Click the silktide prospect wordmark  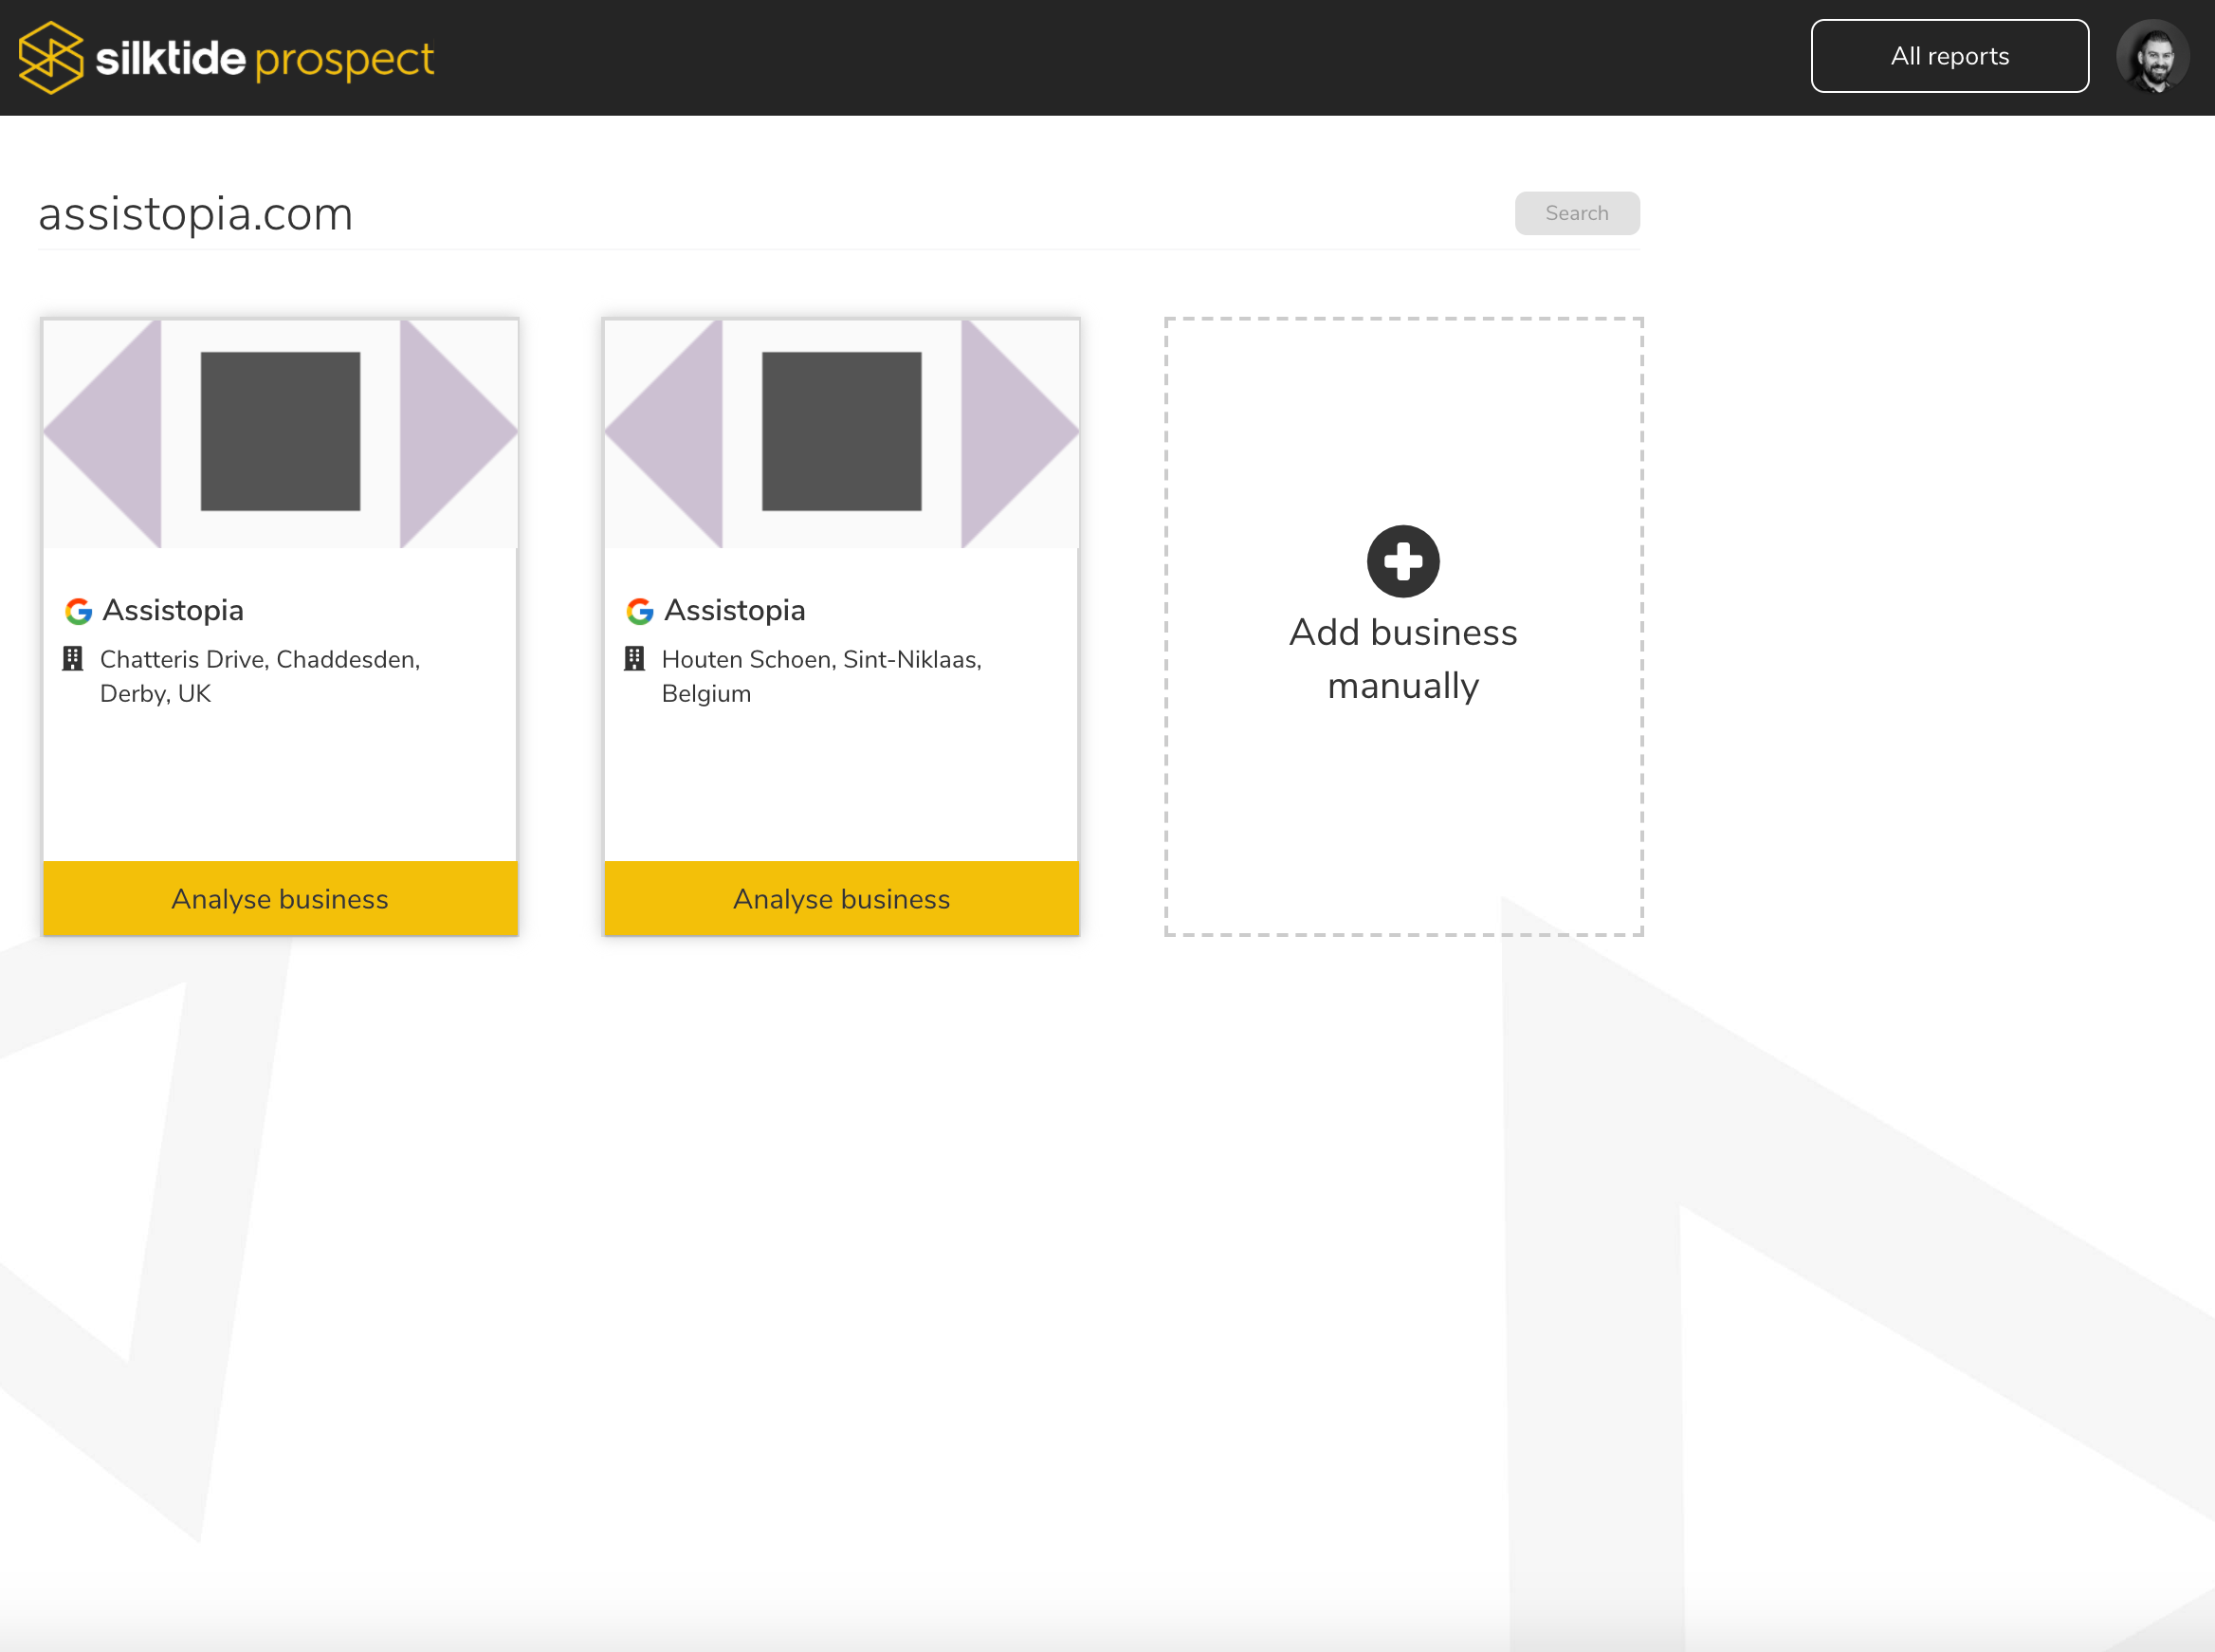pyautogui.click(x=265, y=59)
